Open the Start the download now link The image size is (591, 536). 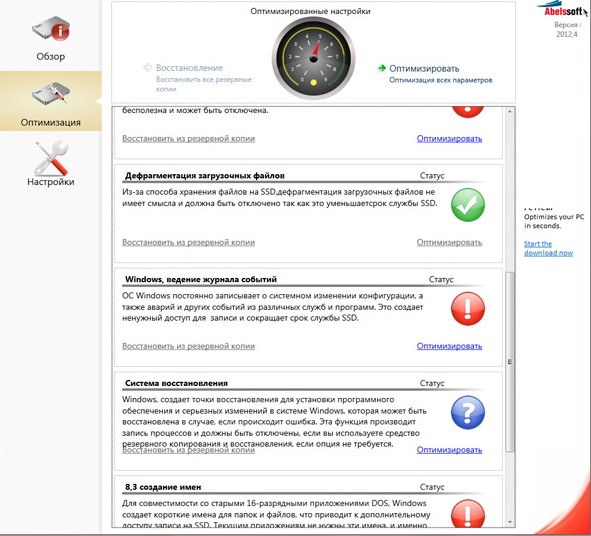coord(548,248)
